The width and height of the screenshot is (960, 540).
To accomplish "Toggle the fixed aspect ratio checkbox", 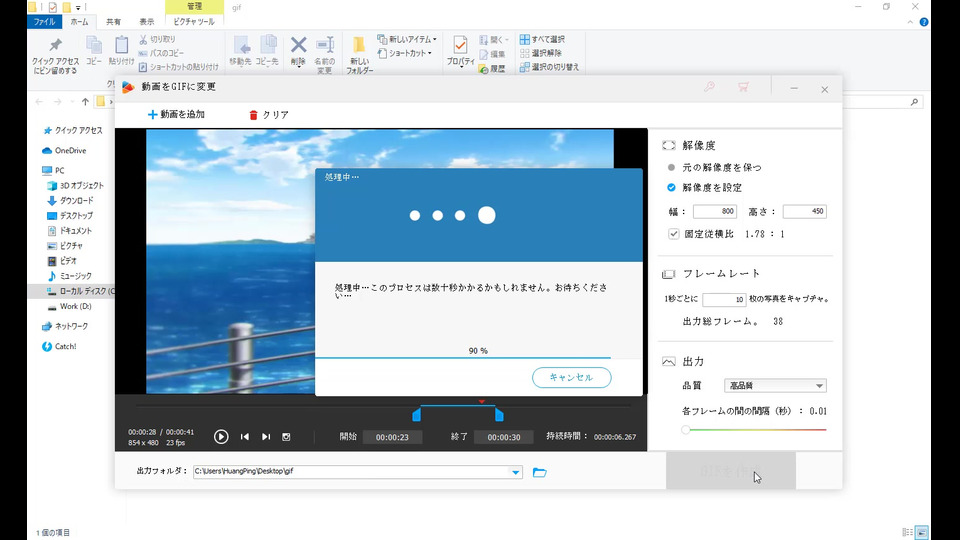I will coord(674,234).
